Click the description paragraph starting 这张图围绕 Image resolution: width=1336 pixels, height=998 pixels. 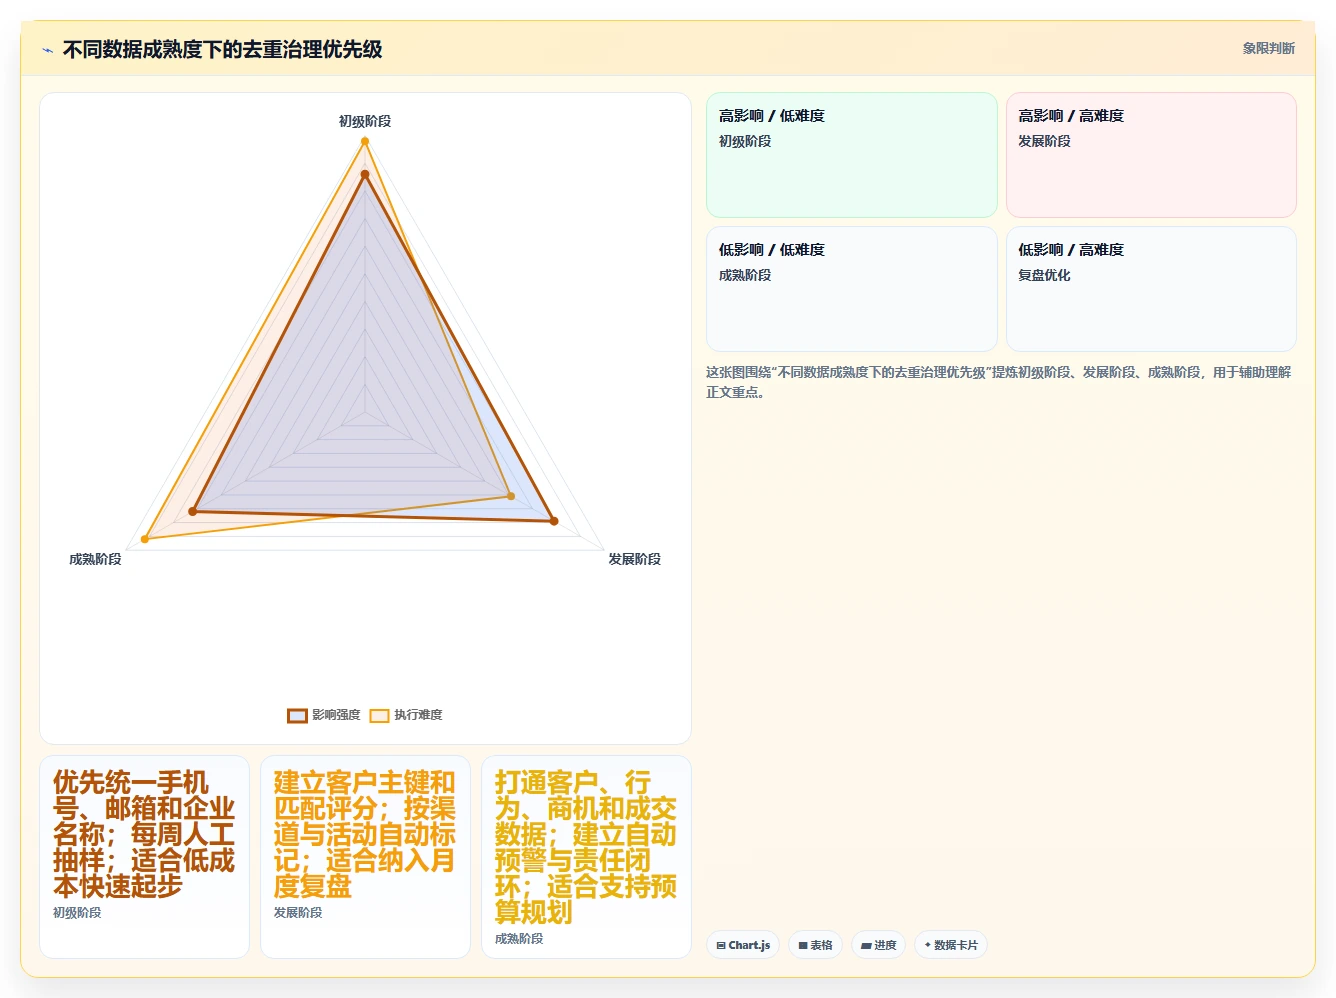pyautogui.click(x=999, y=382)
